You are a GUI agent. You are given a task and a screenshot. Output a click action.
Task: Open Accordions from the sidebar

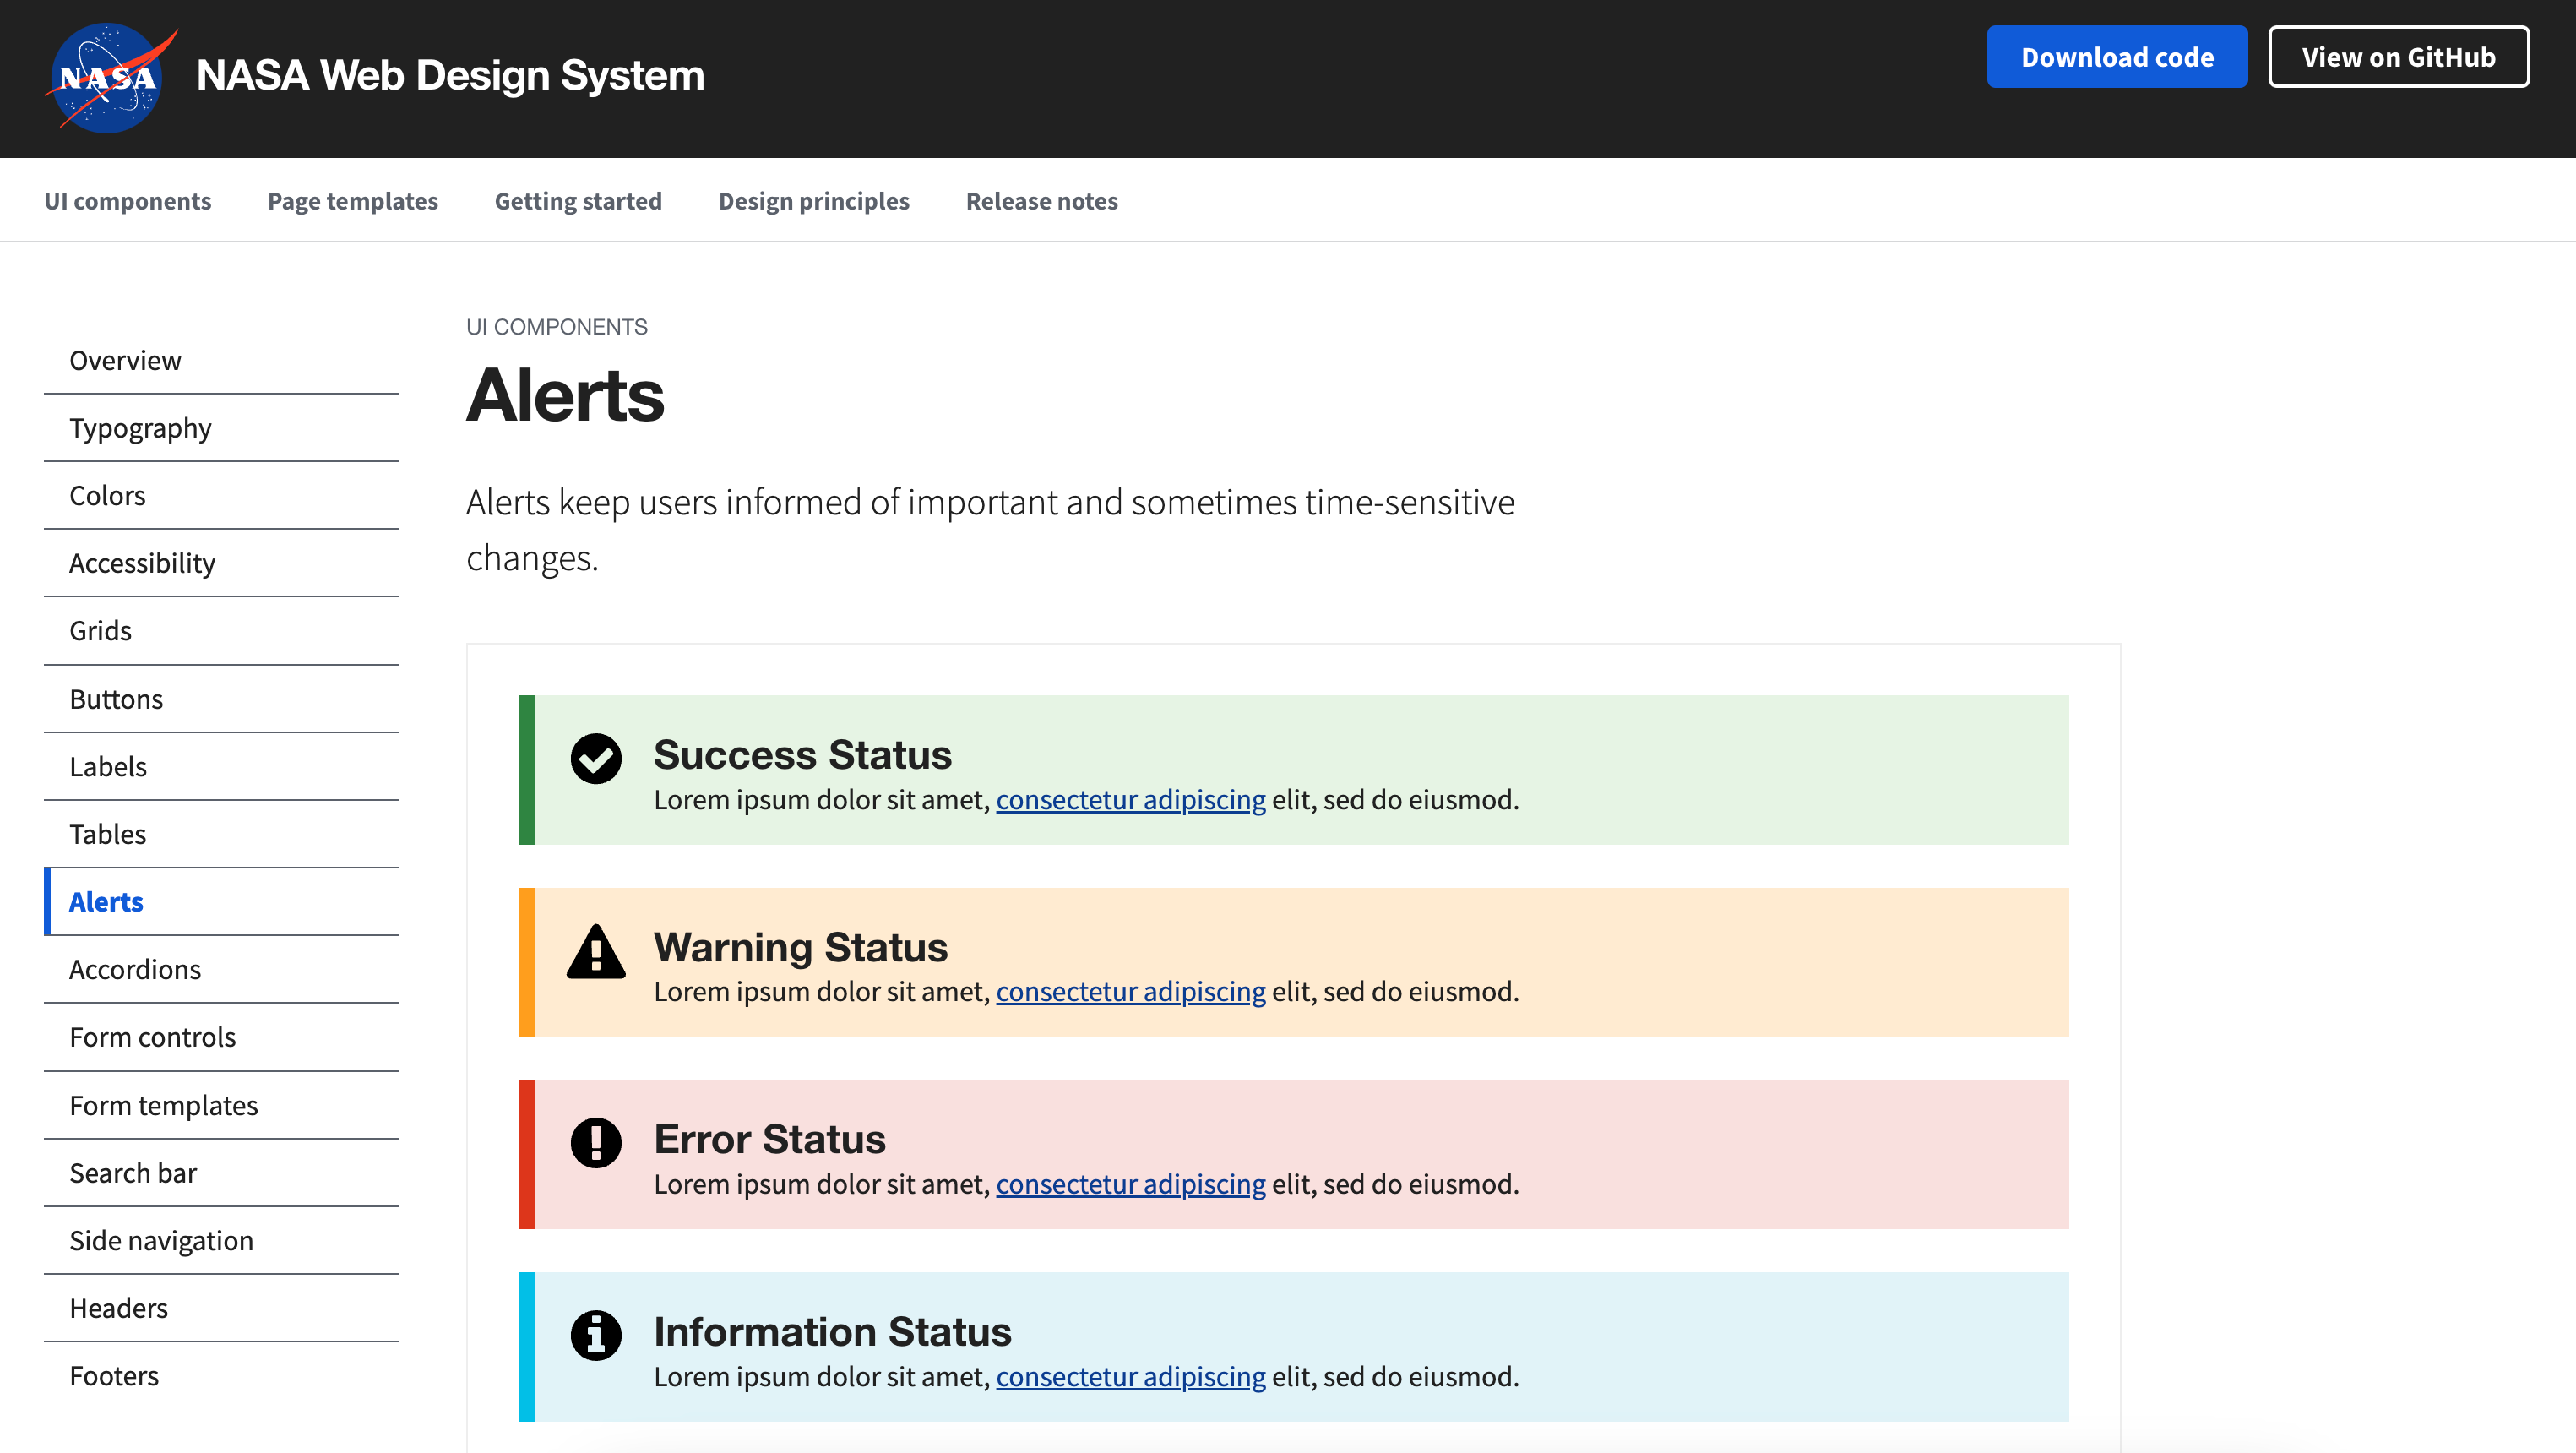click(x=135, y=969)
